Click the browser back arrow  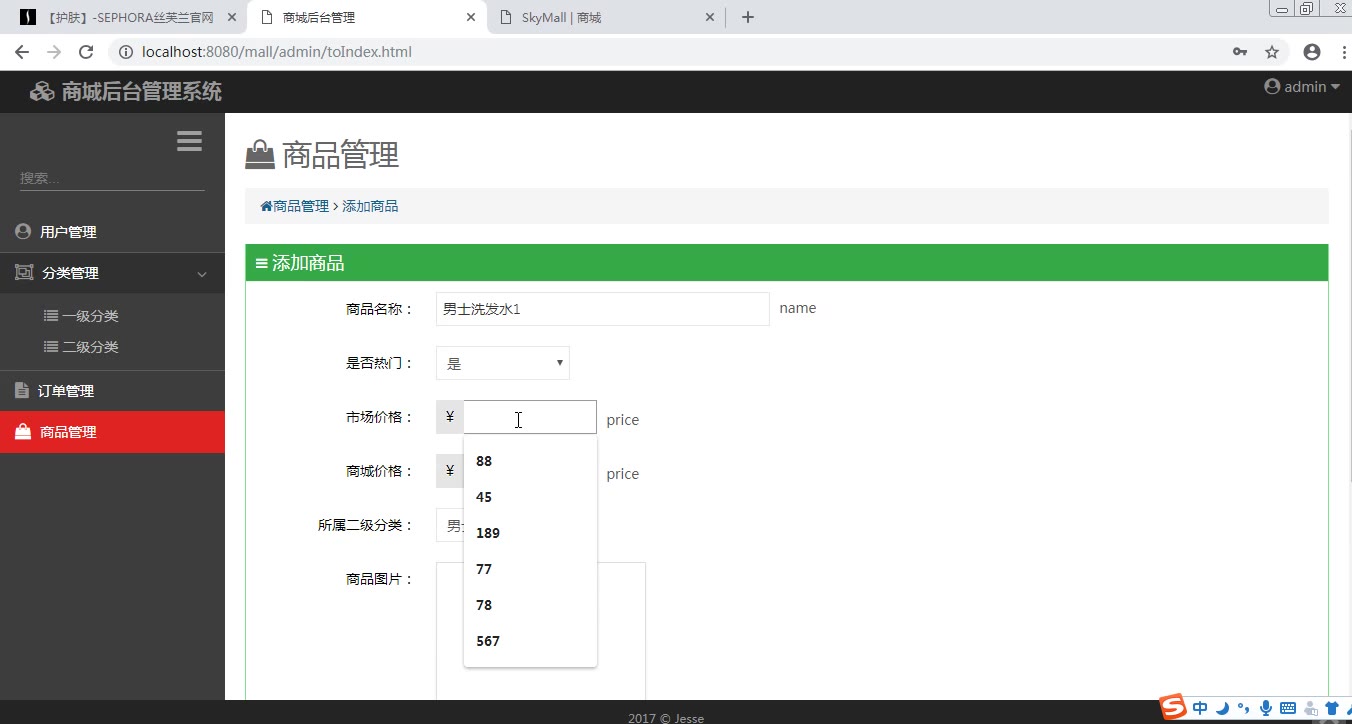[x=22, y=52]
